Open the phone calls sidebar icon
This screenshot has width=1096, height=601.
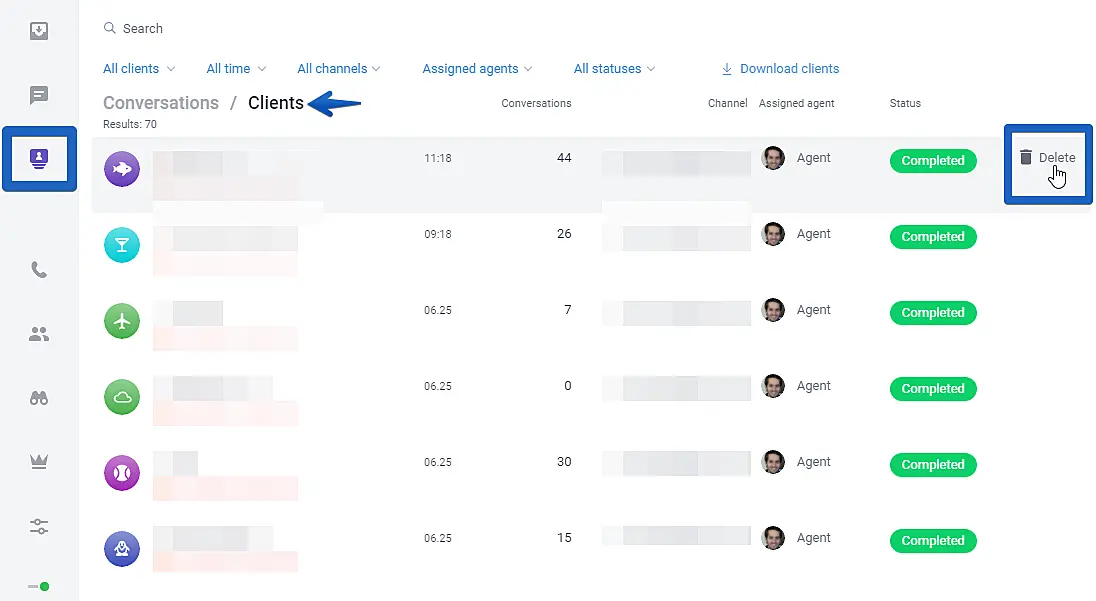[39, 270]
